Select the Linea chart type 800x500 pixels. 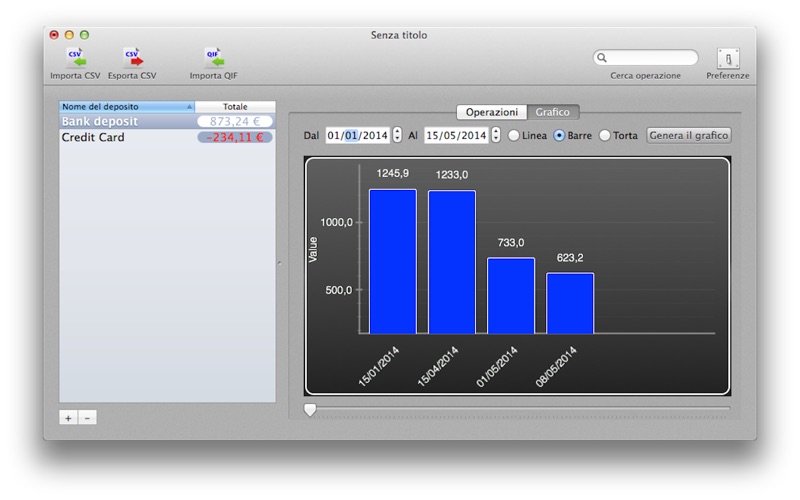point(528,136)
